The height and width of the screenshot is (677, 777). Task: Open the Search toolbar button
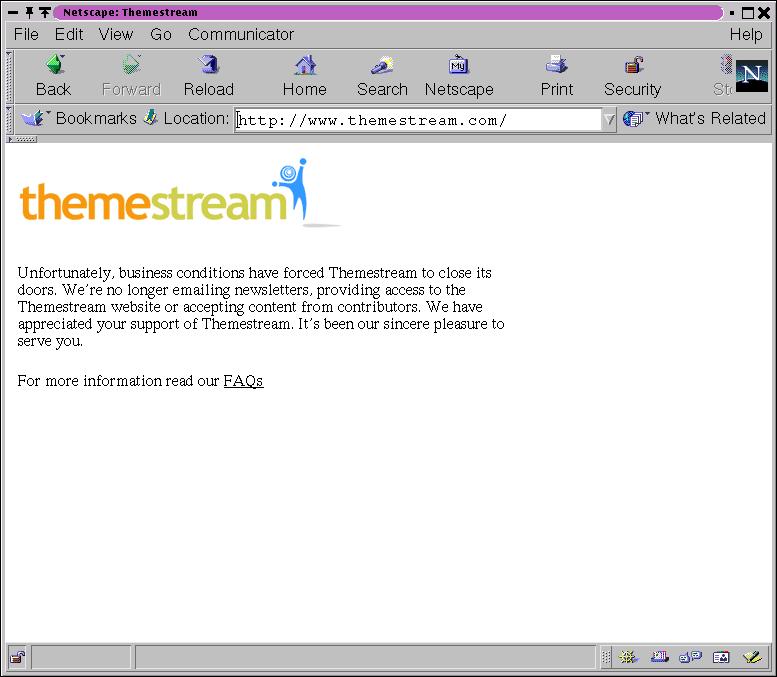point(382,76)
